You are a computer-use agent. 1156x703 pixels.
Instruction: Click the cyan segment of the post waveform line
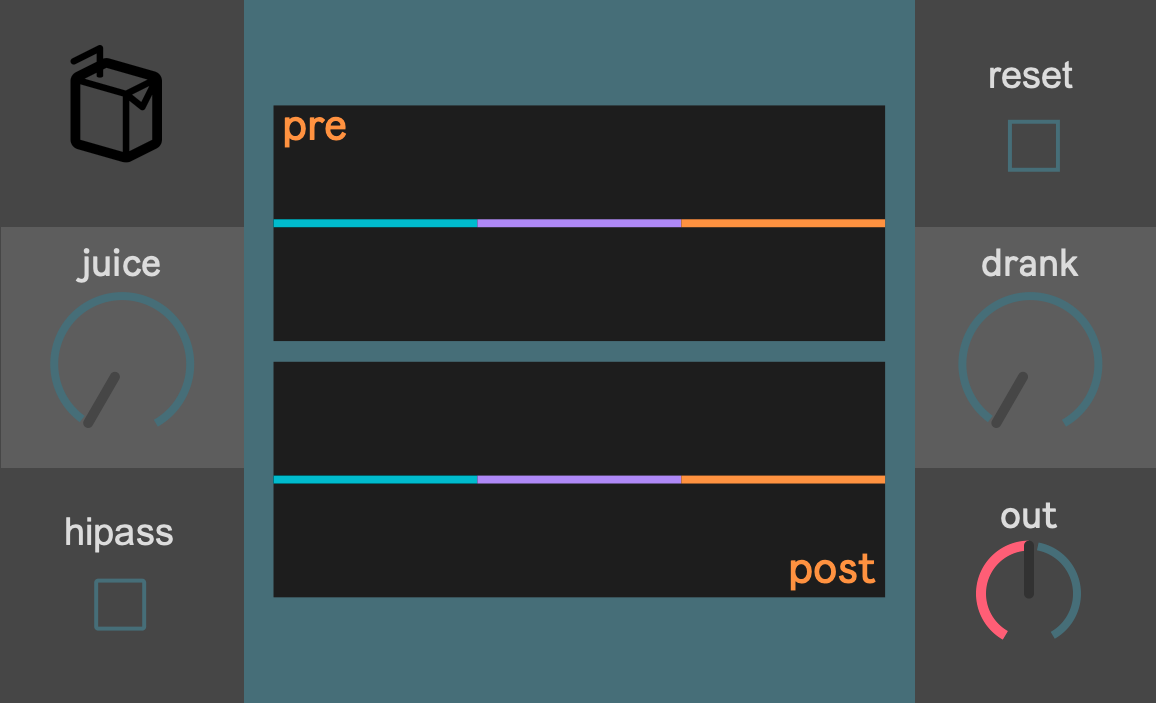[x=375, y=480]
